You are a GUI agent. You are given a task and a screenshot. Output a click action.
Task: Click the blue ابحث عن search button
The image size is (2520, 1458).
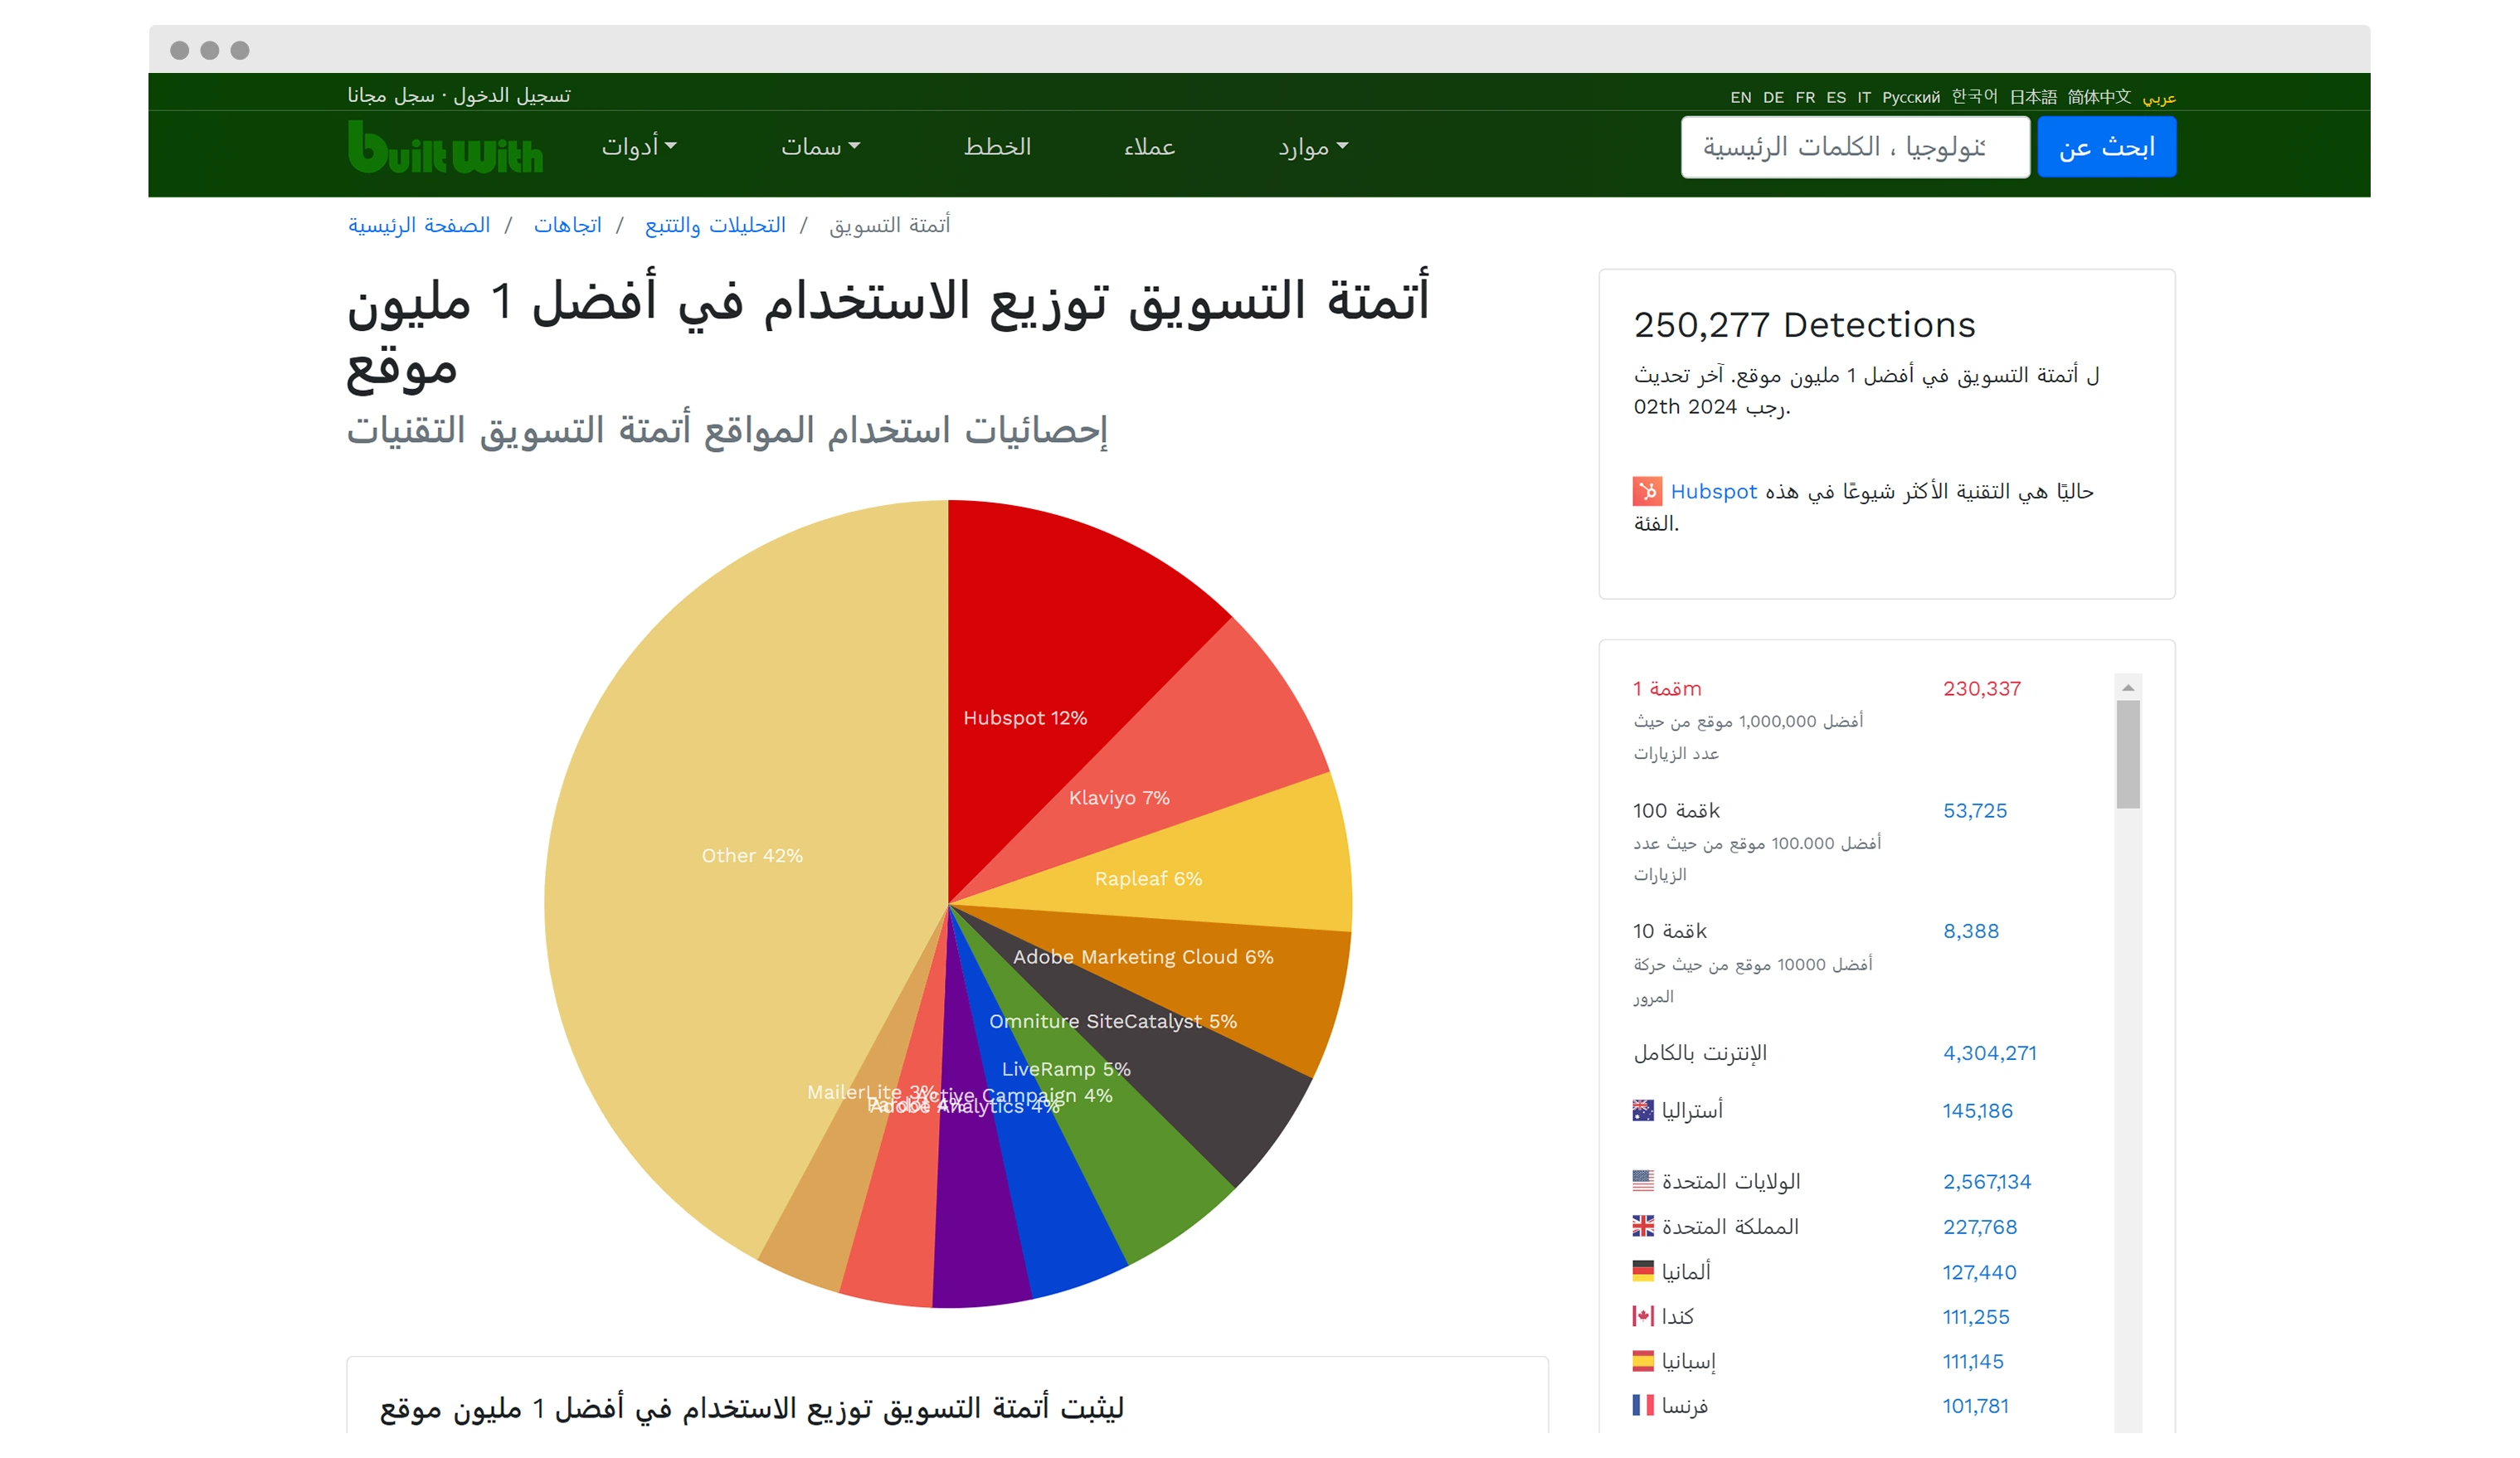[2106, 147]
